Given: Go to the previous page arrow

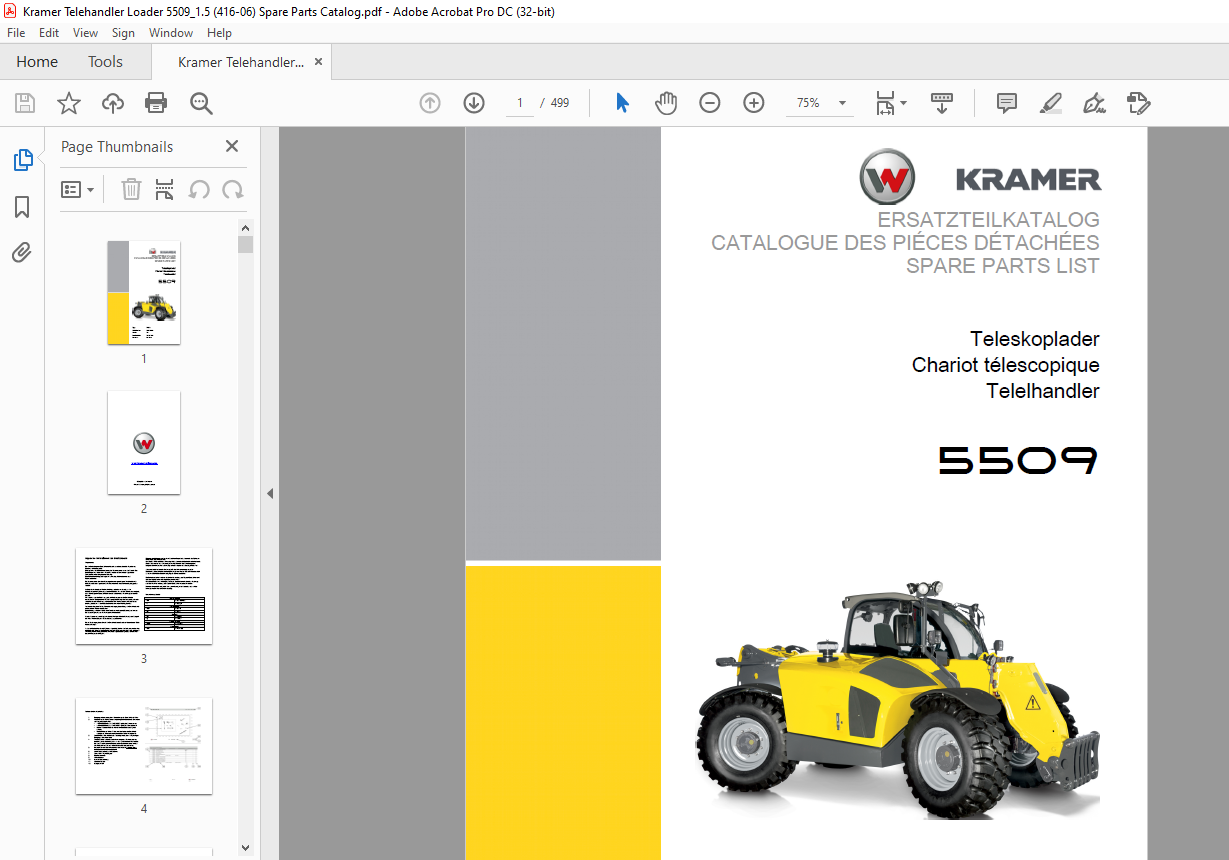Looking at the screenshot, I should (x=430, y=103).
